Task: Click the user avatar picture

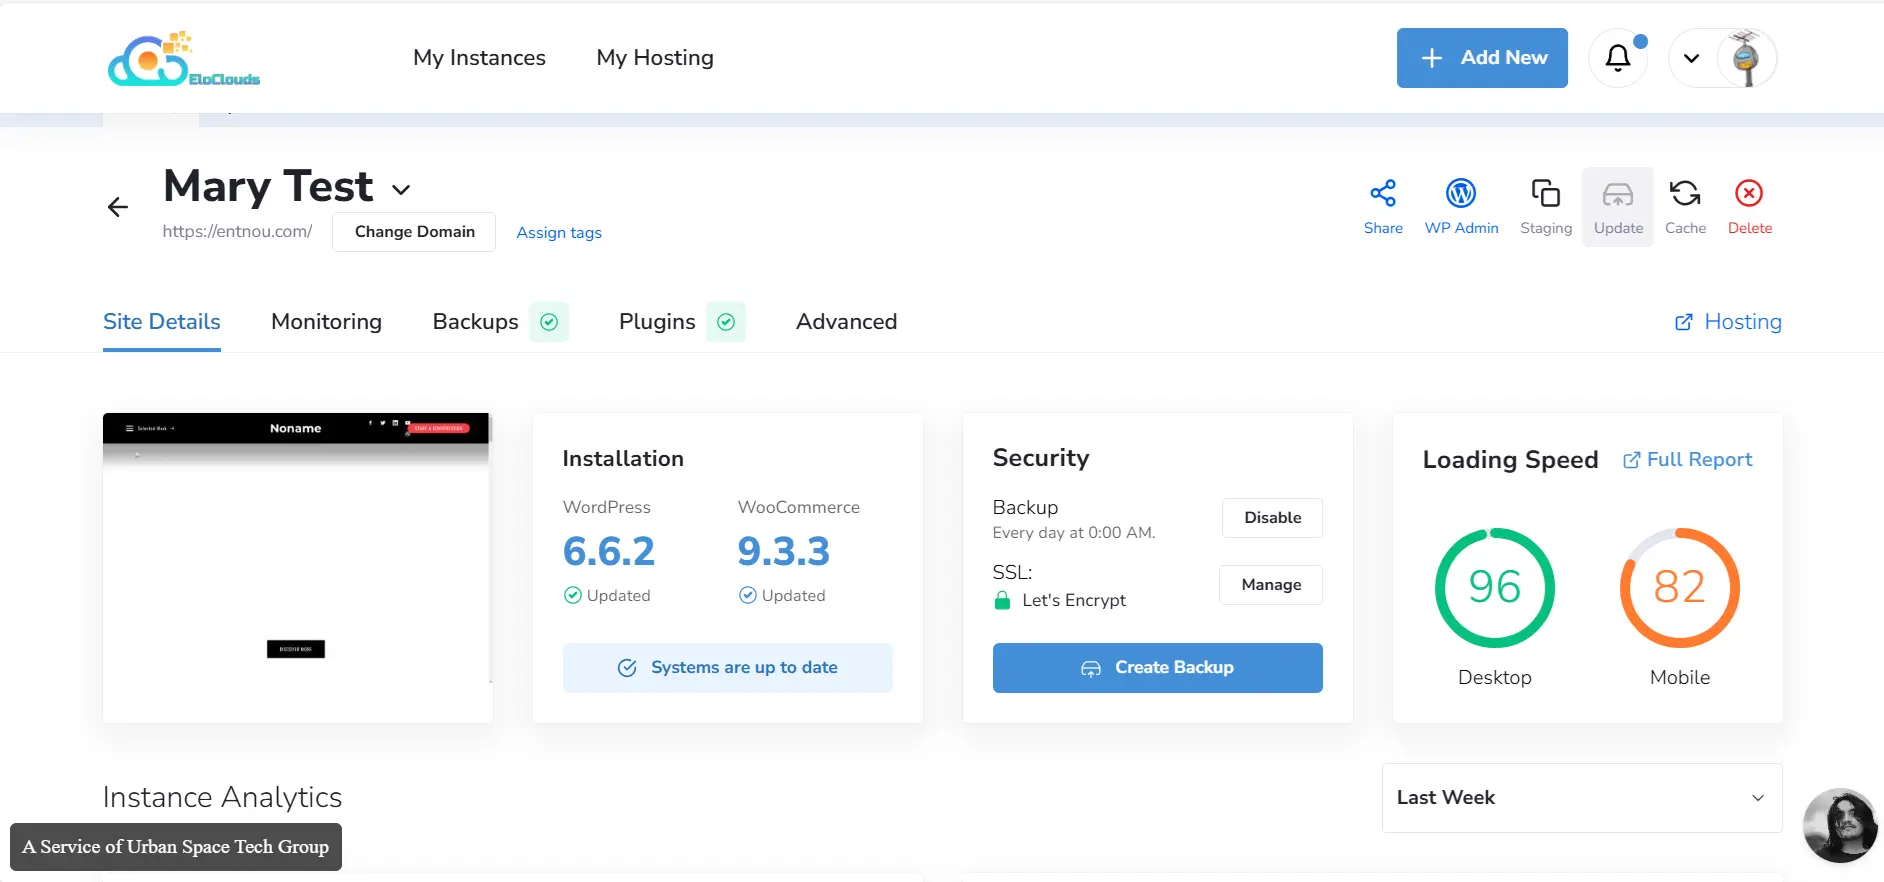Action: click(1746, 58)
